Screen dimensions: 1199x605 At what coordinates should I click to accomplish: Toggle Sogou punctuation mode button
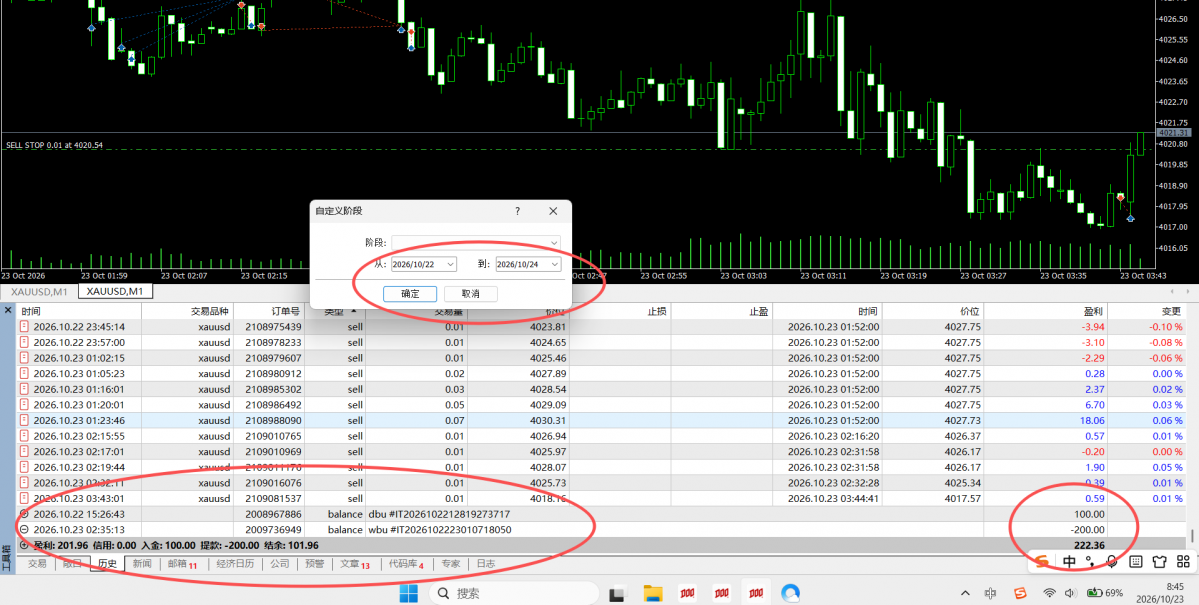click(1090, 561)
